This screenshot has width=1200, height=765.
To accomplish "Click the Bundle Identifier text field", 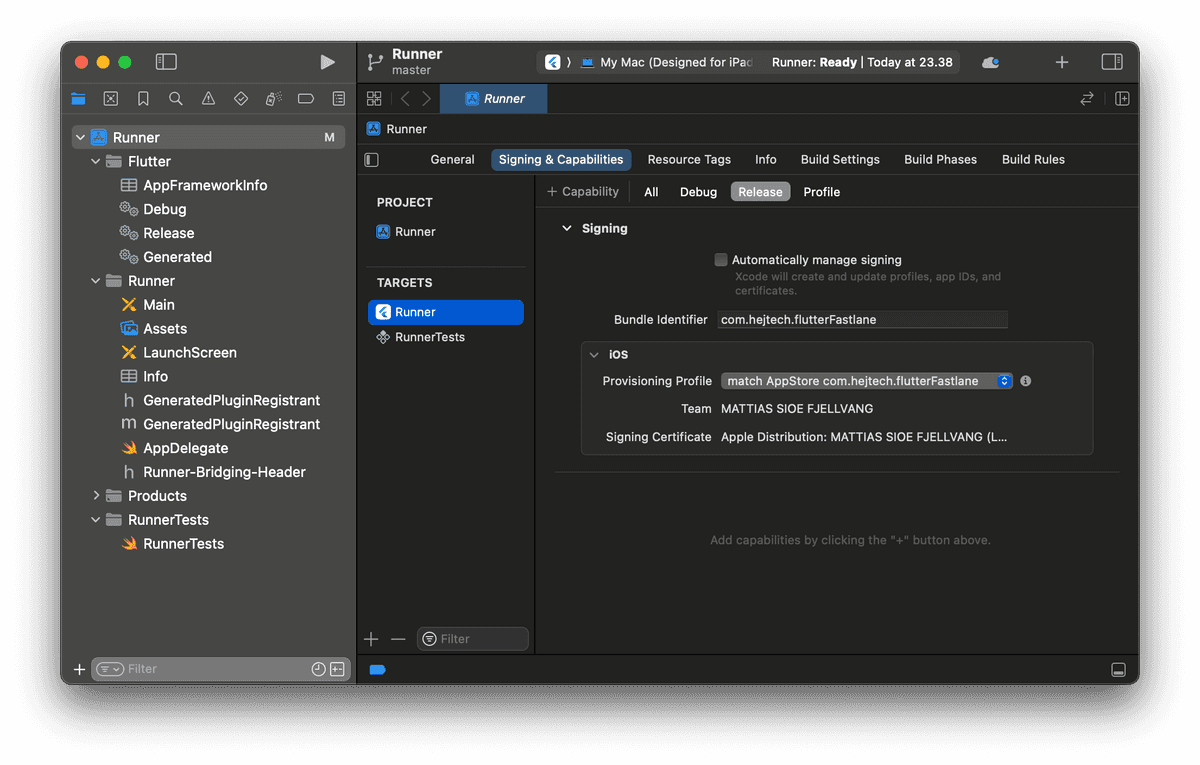I will (x=861, y=319).
